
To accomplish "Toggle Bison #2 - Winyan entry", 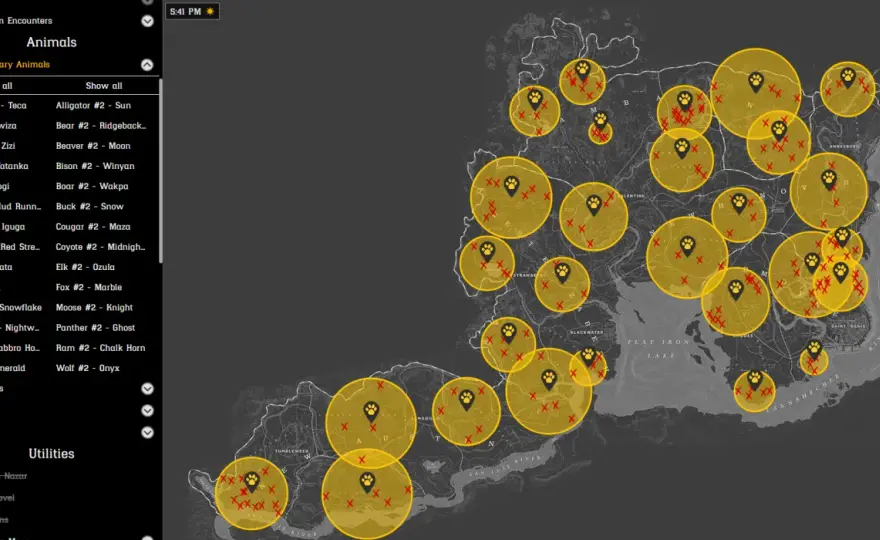I will (95, 166).
